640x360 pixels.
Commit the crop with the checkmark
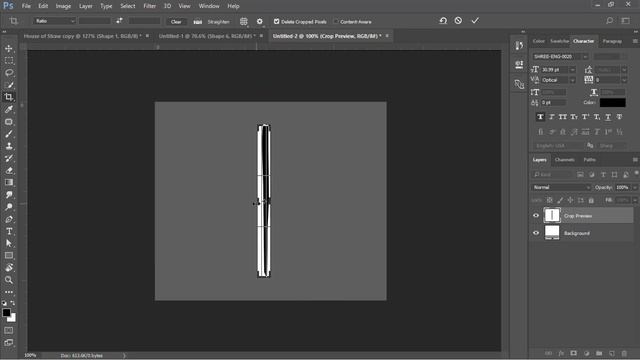[475, 20]
